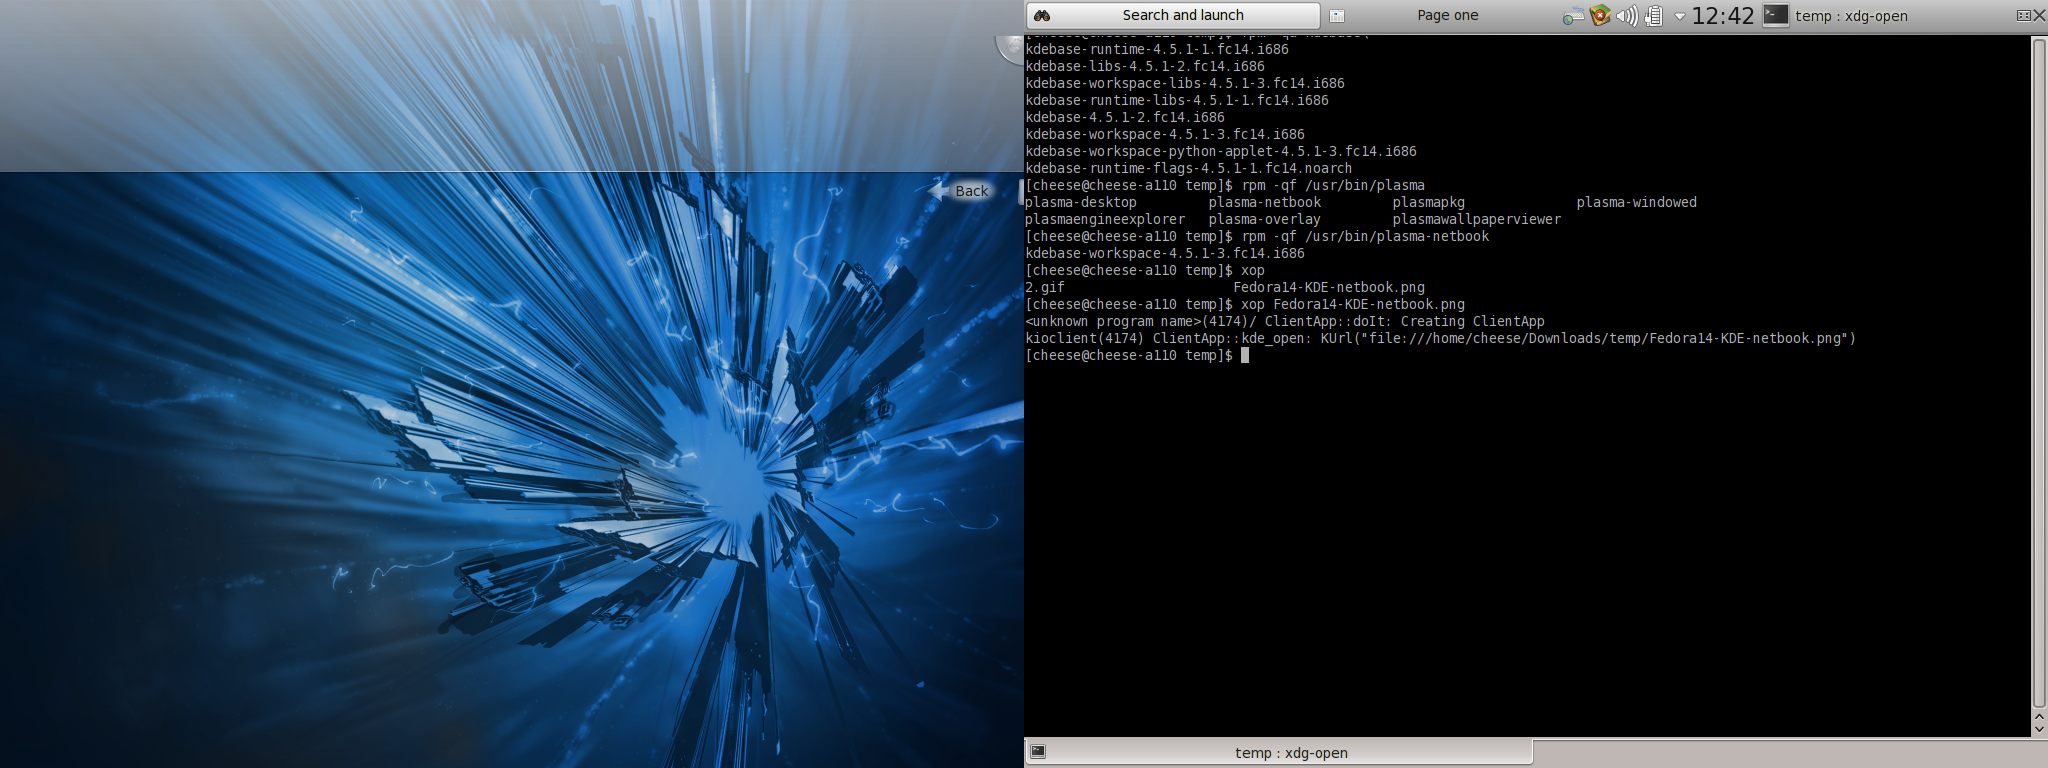This screenshot has height=768, width=2048.
Task: Click 'kdebase-libs-4.5.1-2.fc14.i686' line
Action: 1145,66
